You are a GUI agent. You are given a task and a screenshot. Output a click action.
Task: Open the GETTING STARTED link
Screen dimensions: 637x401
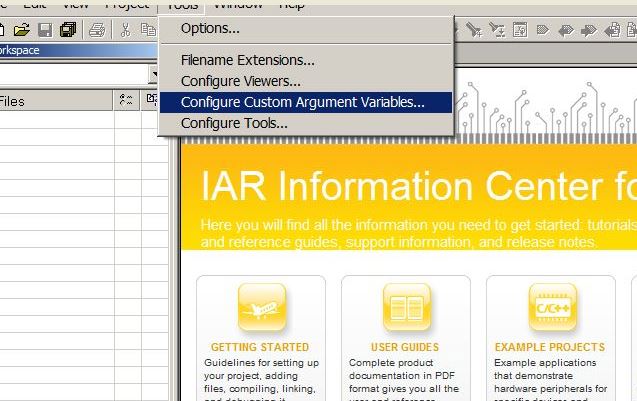(260, 347)
